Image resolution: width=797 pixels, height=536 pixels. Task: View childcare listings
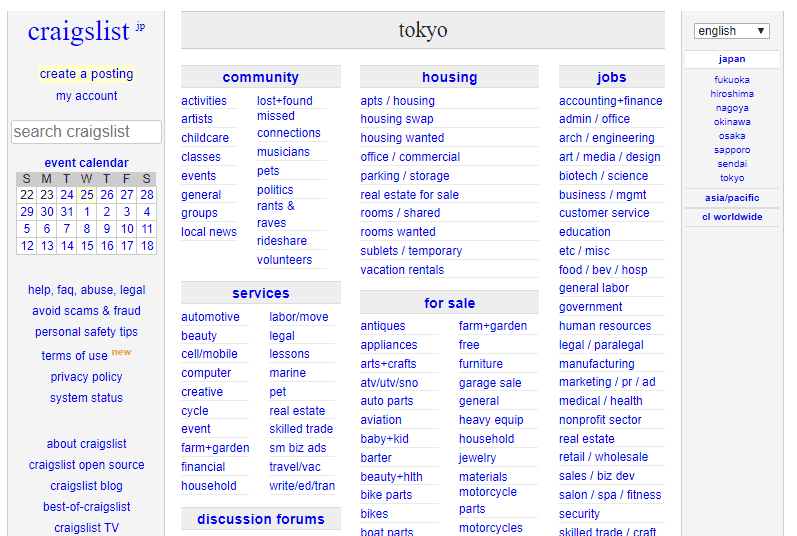point(205,138)
